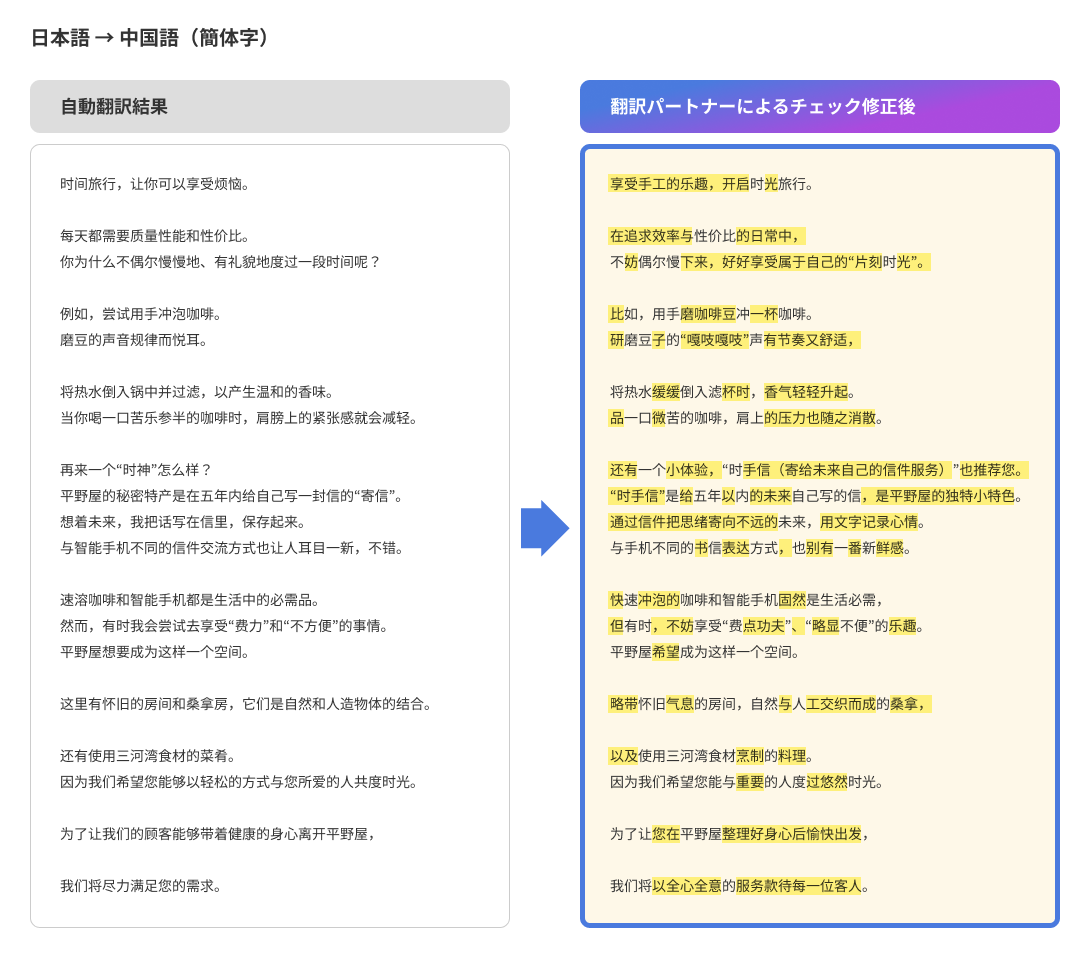Select the 翻訳パートナーによるチェック修正後 gradient header
Viewport: 1090px width, 958px height.
point(819,107)
